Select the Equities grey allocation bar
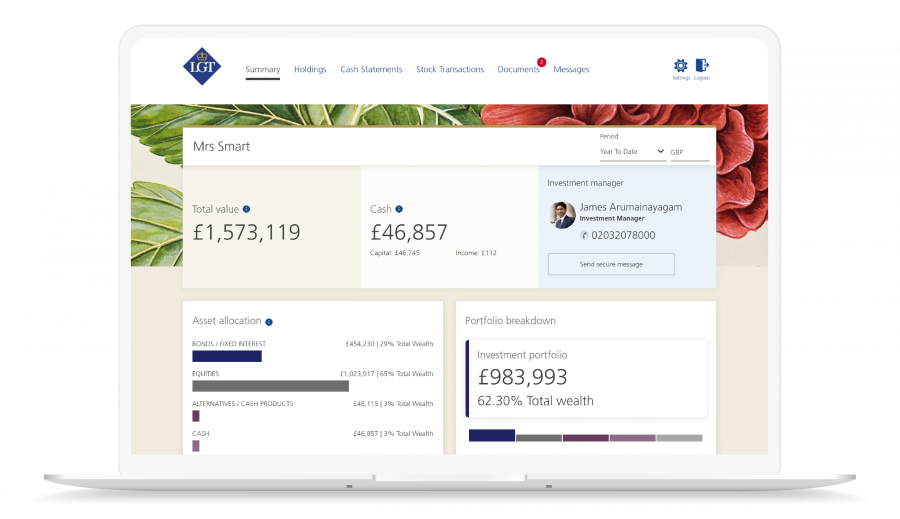Screen dimensions: 900x519 click(x=270, y=385)
